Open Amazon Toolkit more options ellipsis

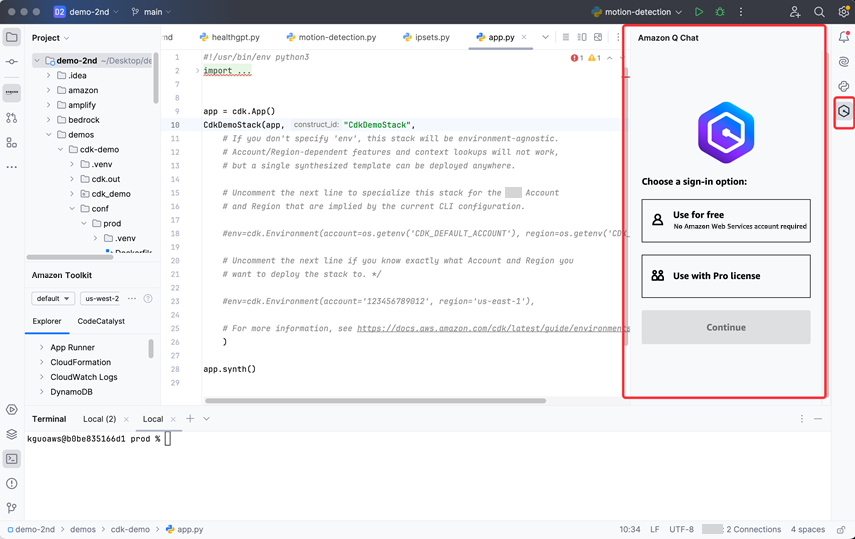coord(131,298)
